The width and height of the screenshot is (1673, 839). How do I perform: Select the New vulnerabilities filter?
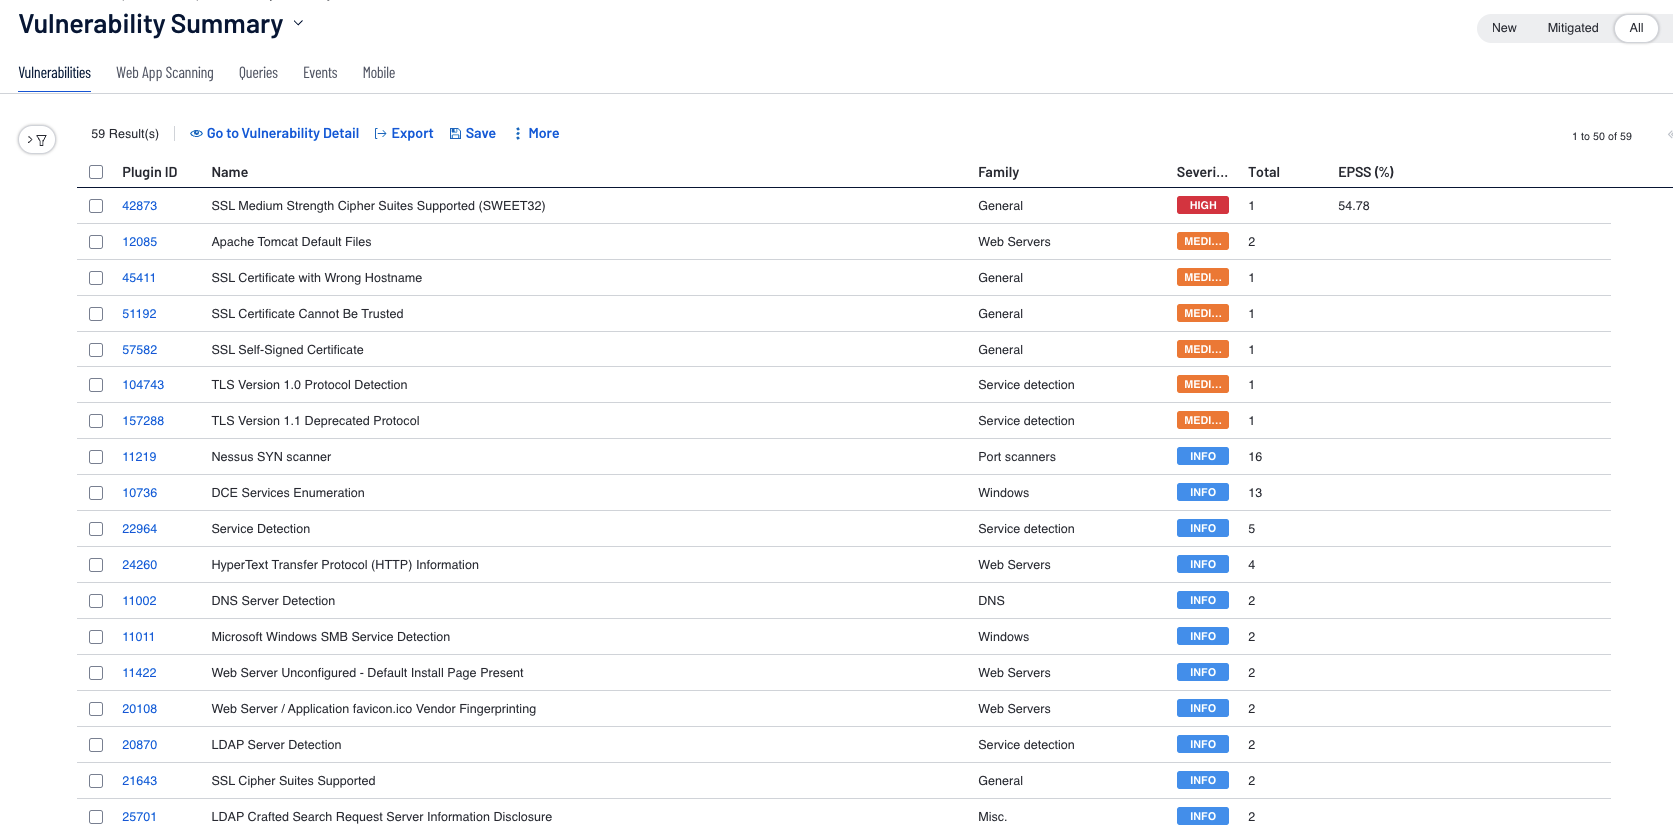1503,28
